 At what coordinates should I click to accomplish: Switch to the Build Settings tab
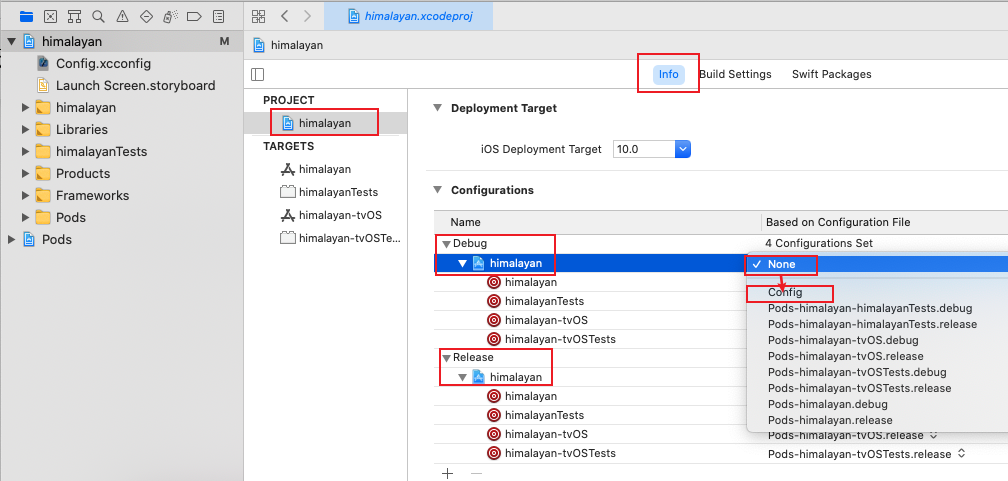735,74
